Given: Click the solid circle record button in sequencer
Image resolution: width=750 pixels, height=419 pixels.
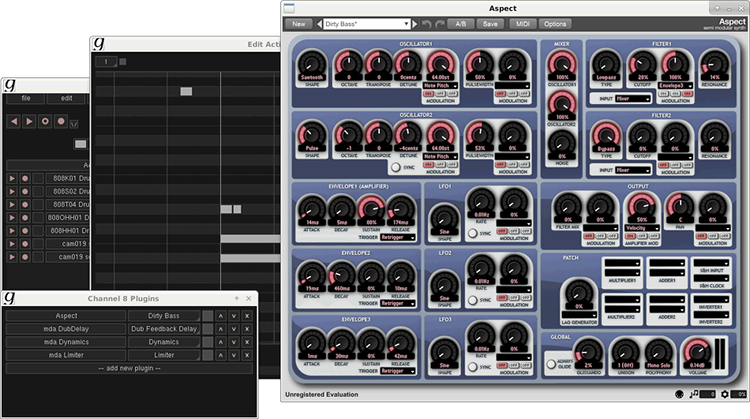Looking at the screenshot, I should point(61,121).
